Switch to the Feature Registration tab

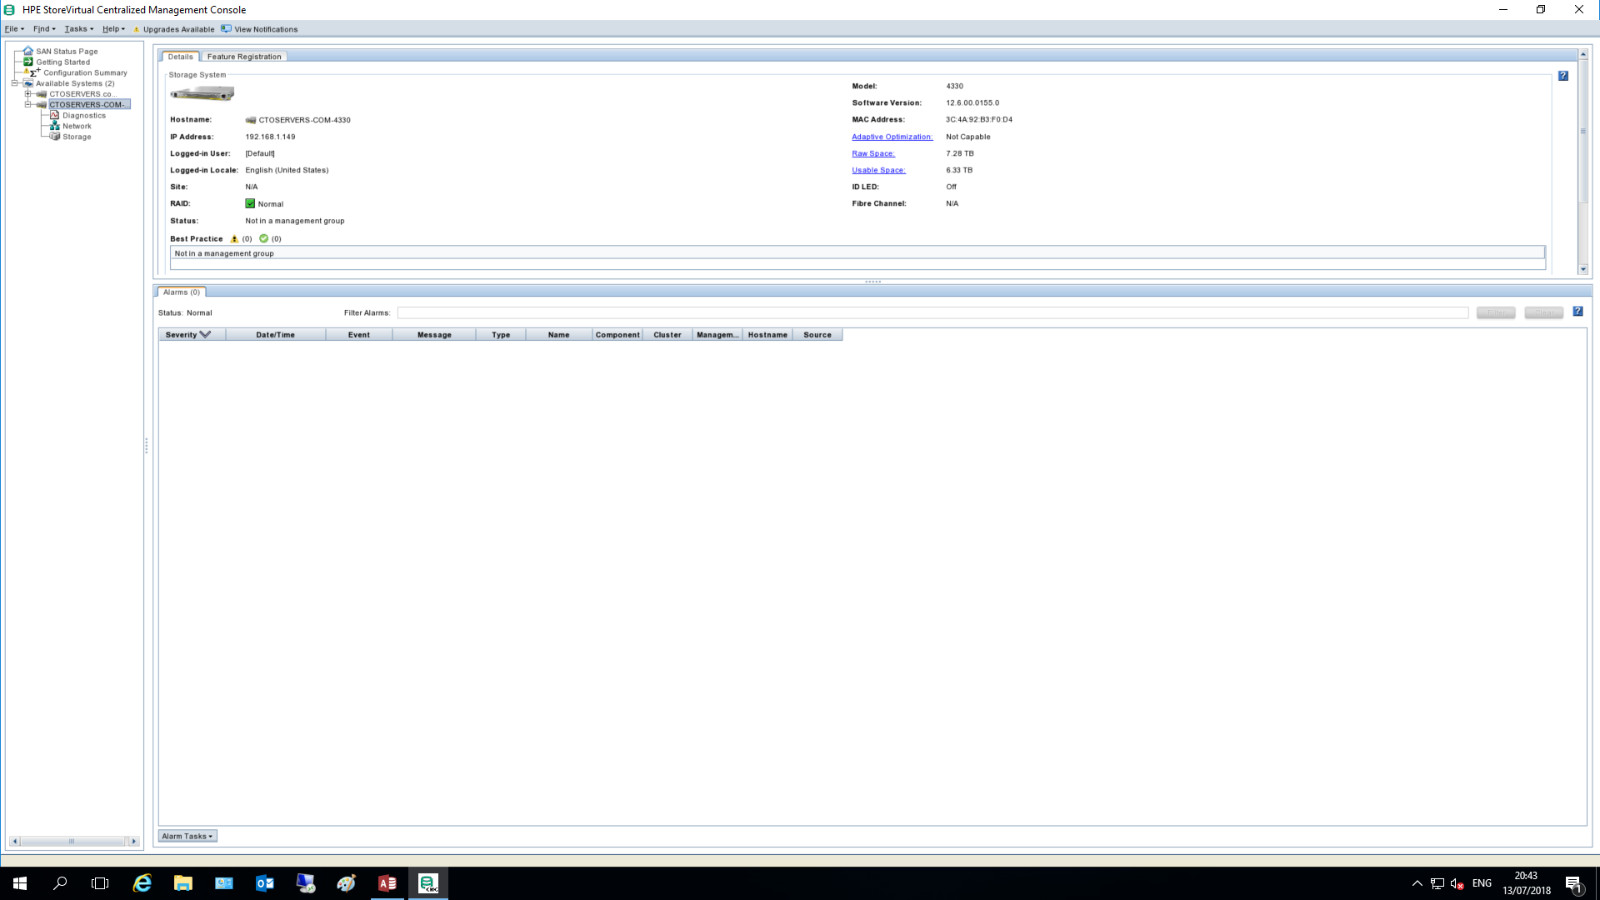[x=244, y=57]
